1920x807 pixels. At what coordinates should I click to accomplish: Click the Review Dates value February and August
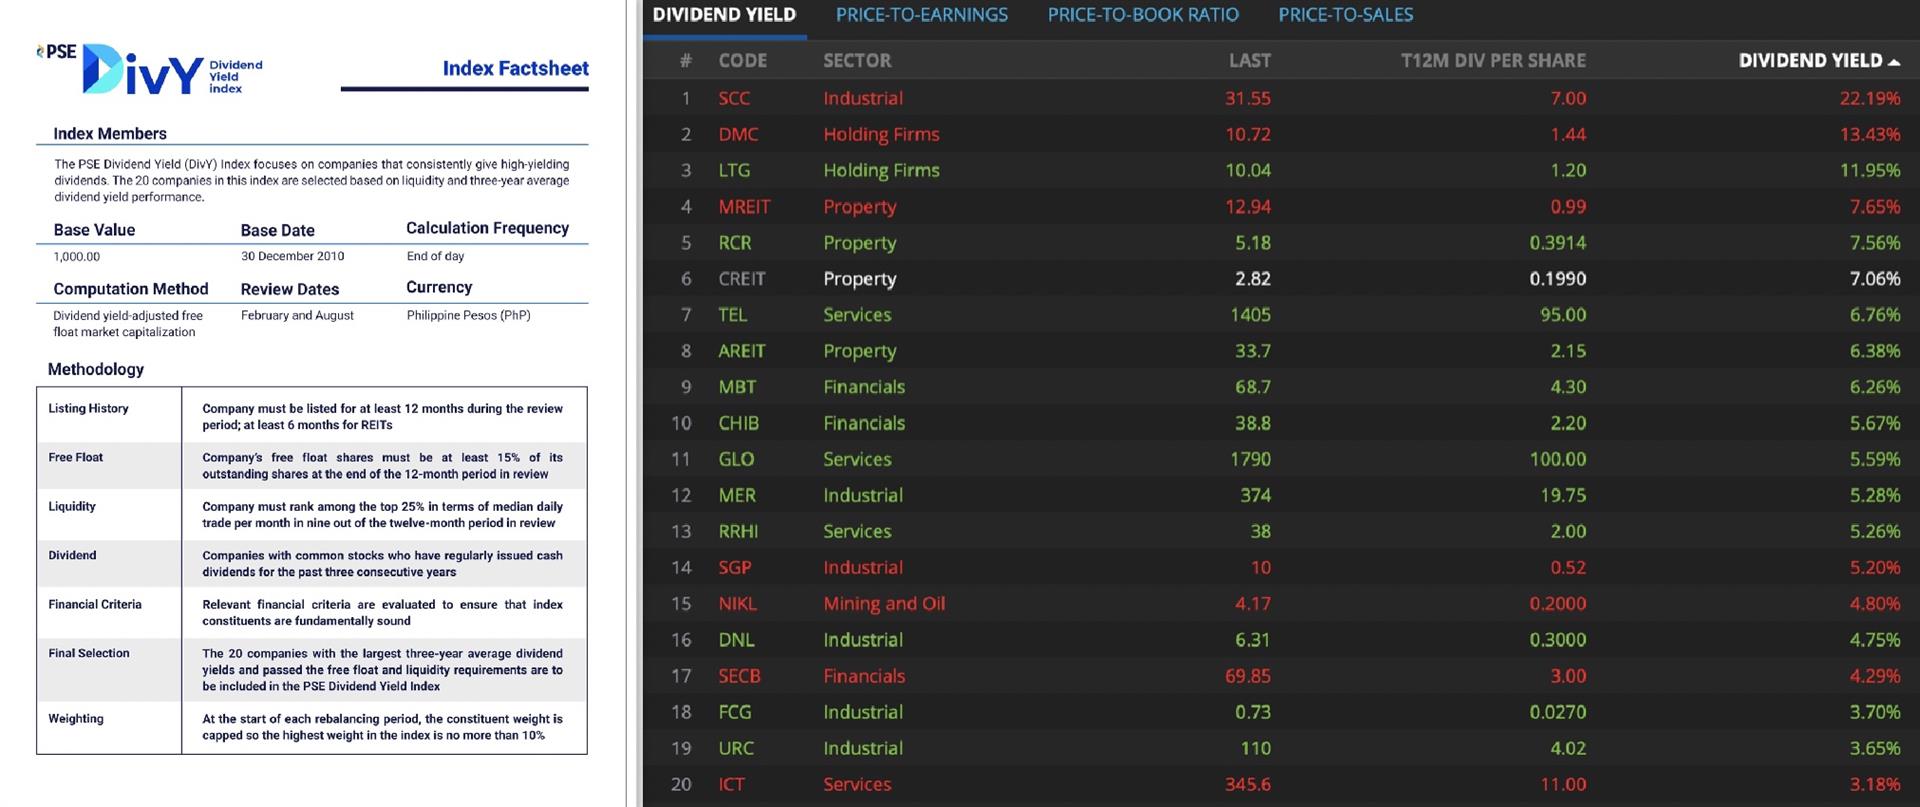297,315
